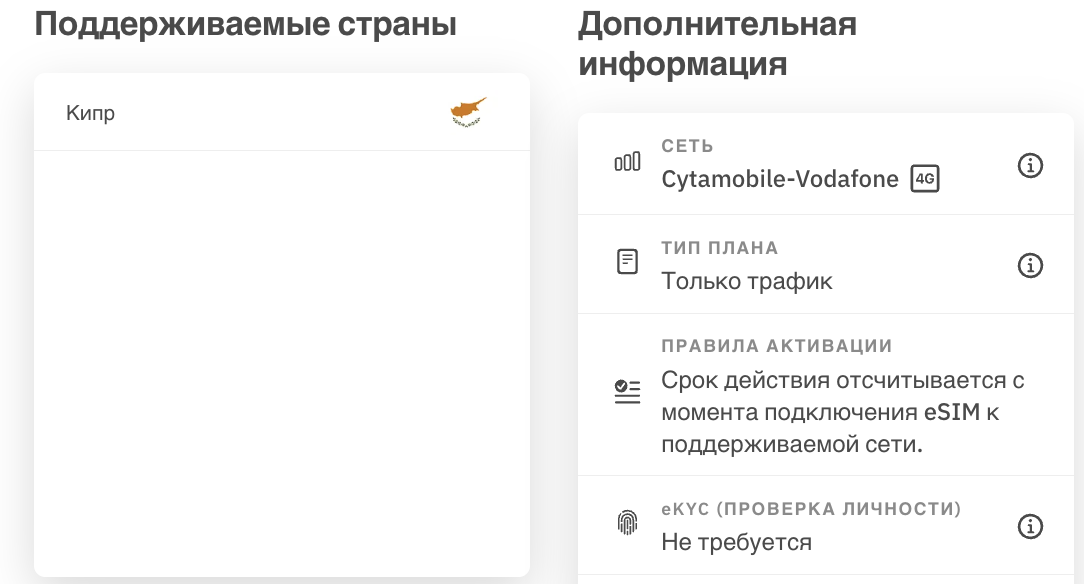Click the Дополнительная информация heading

pyautogui.click(x=718, y=44)
